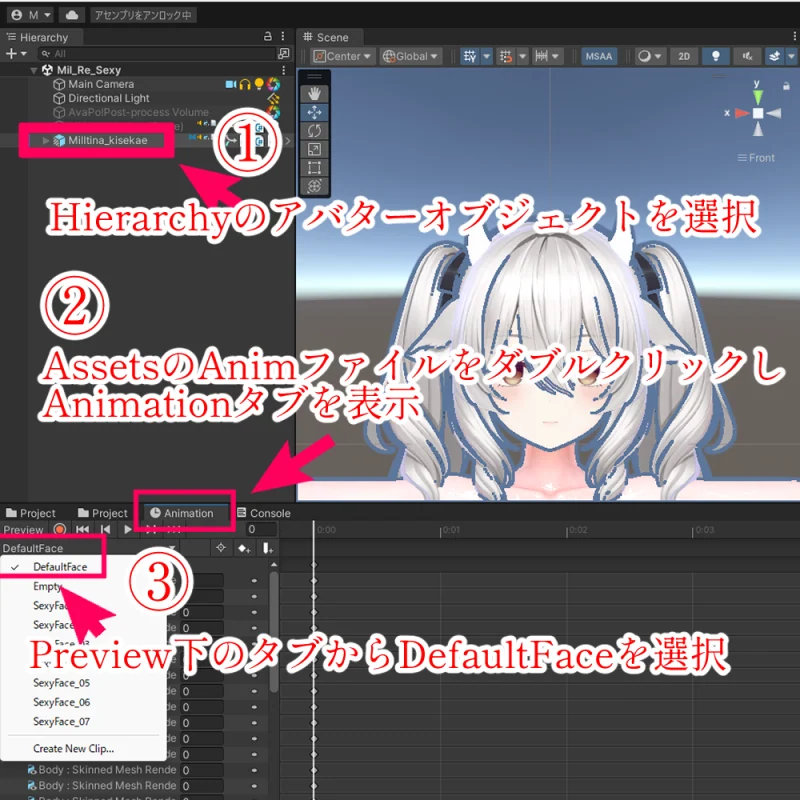This screenshot has width=800, height=800.
Task: Switch to the Console tab
Action: [264, 513]
